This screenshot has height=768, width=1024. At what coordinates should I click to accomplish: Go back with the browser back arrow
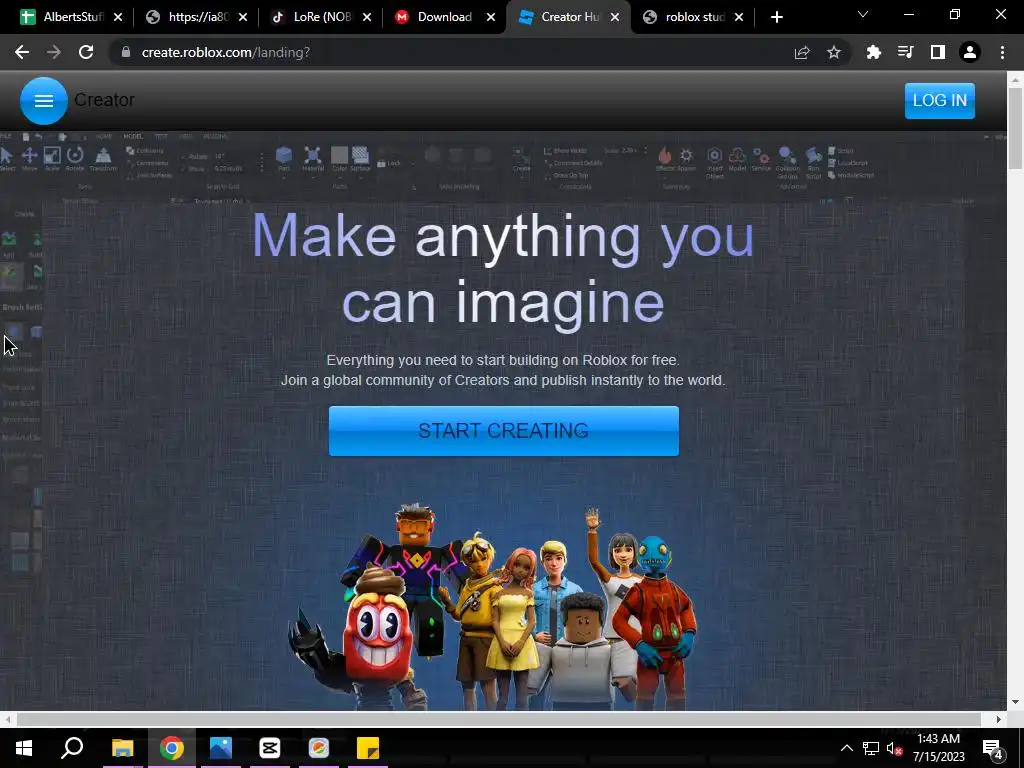pyautogui.click(x=22, y=52)
